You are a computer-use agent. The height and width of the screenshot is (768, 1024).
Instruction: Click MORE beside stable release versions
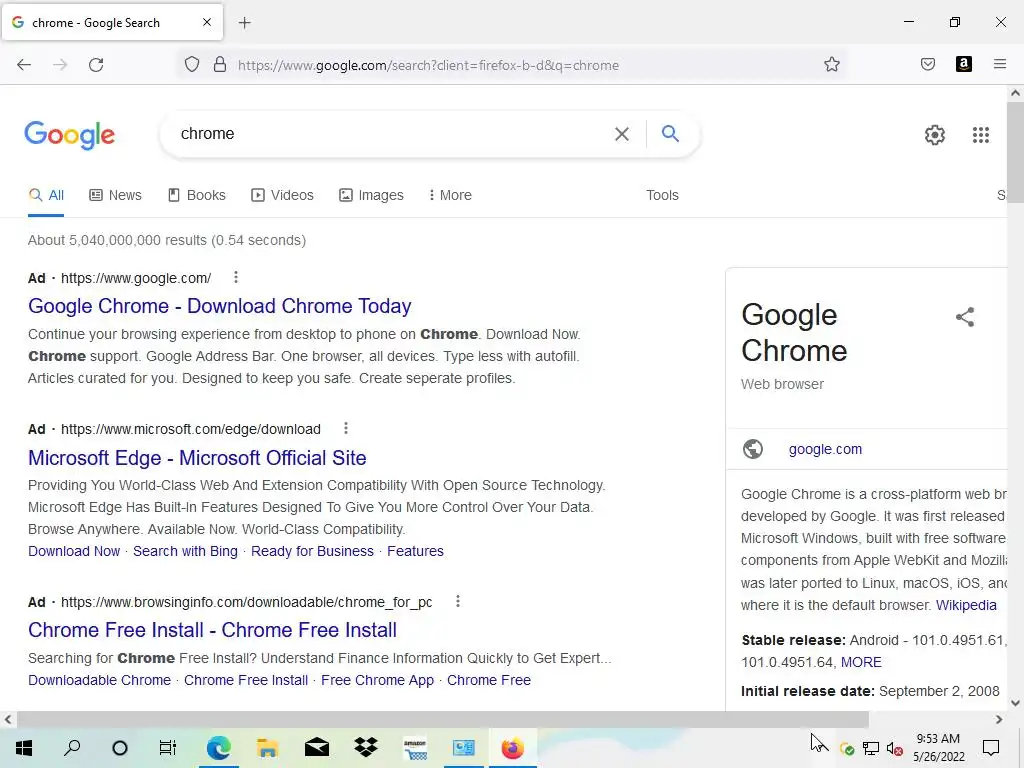pyautogui.click(x=861, y=662)
